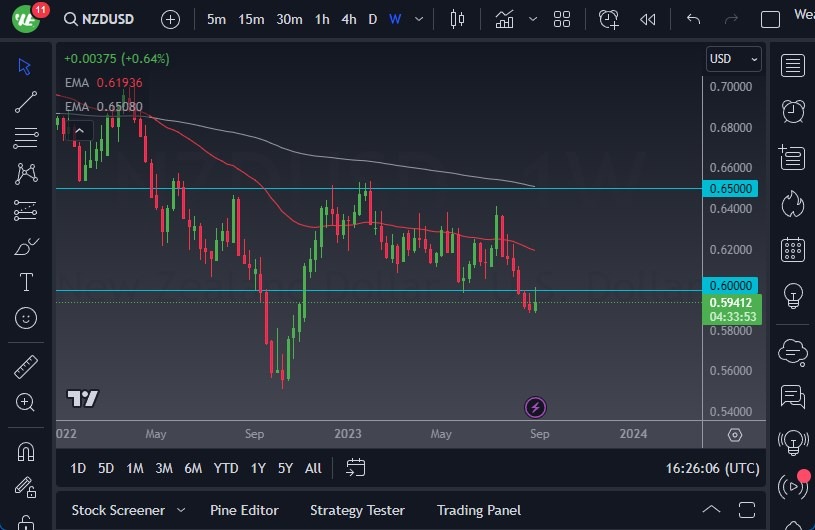
Task: Collapse the indicator legend arrow
Action: [80, 129]
